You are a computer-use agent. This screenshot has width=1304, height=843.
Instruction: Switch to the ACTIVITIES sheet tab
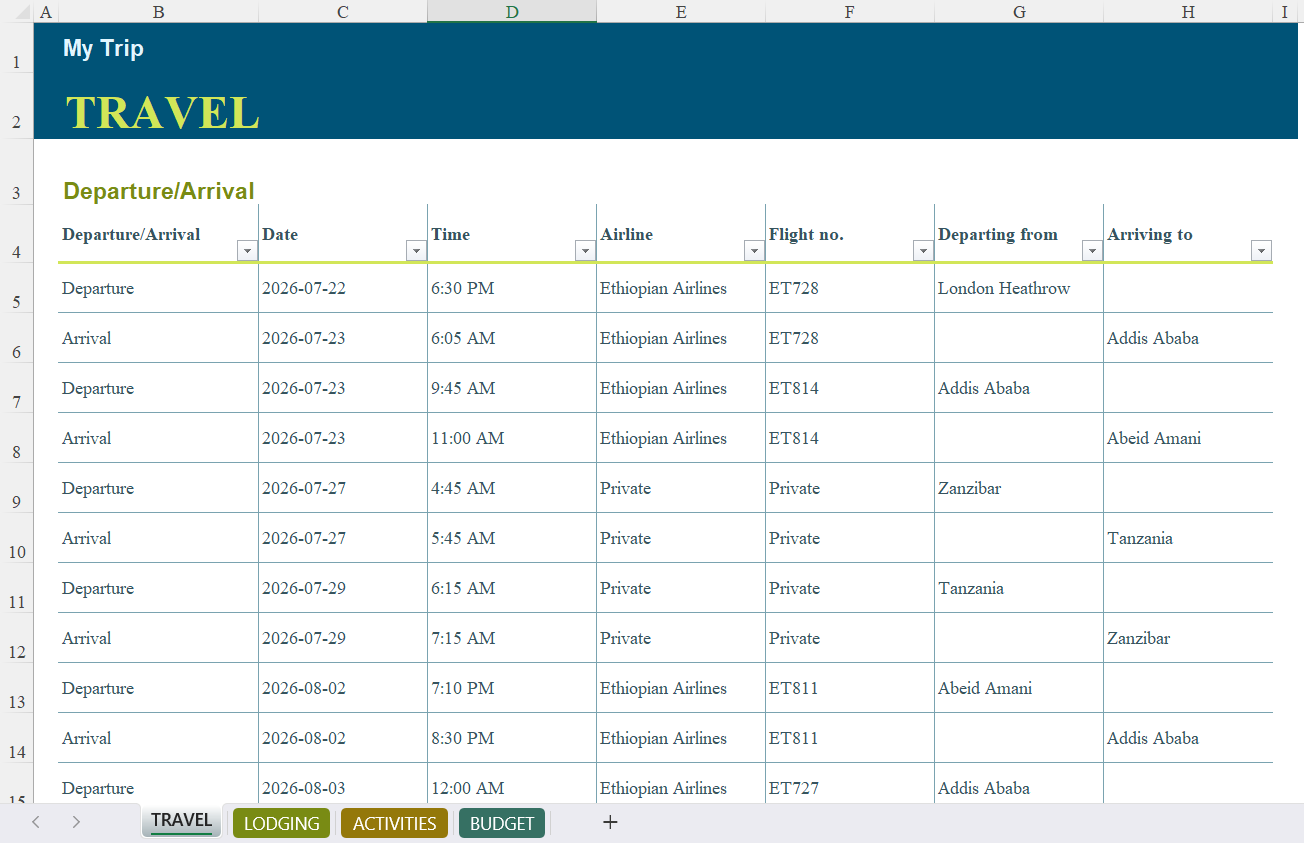394,823
